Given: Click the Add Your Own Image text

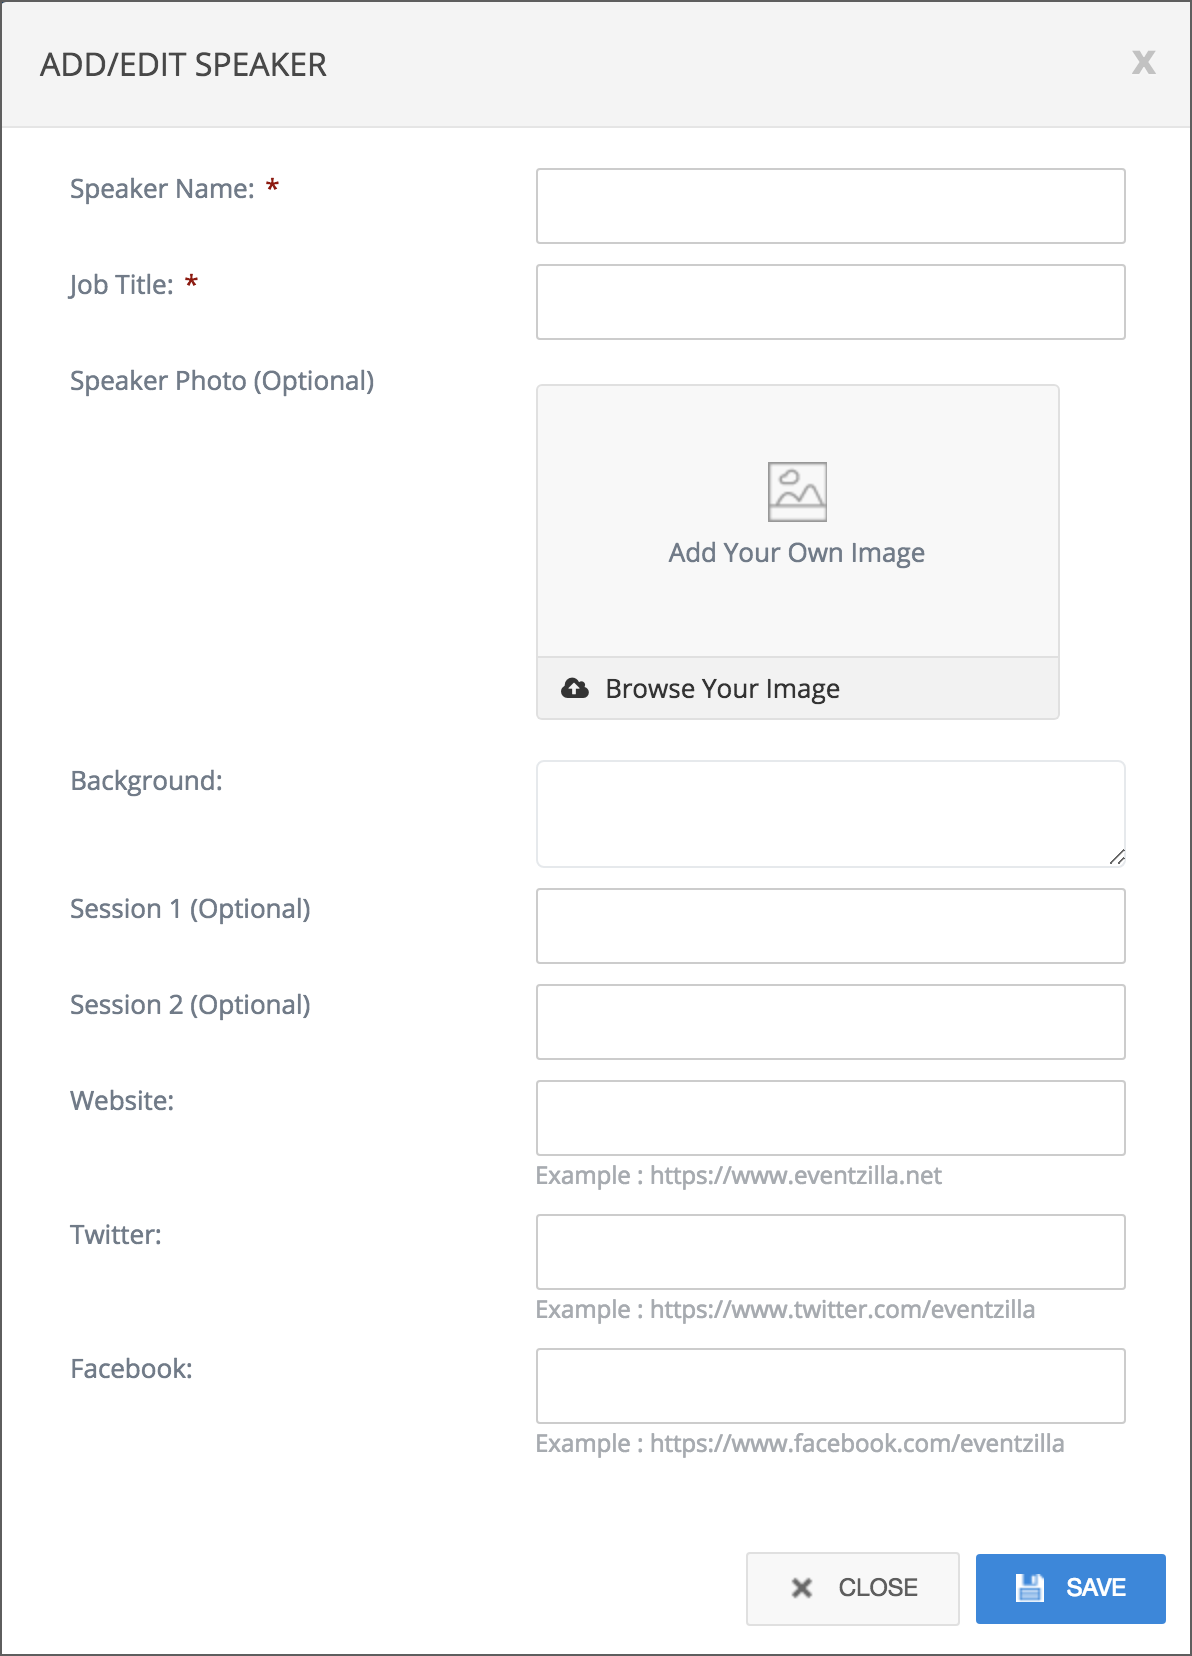Looking at the screenshot, I should [x=796, y=553].
